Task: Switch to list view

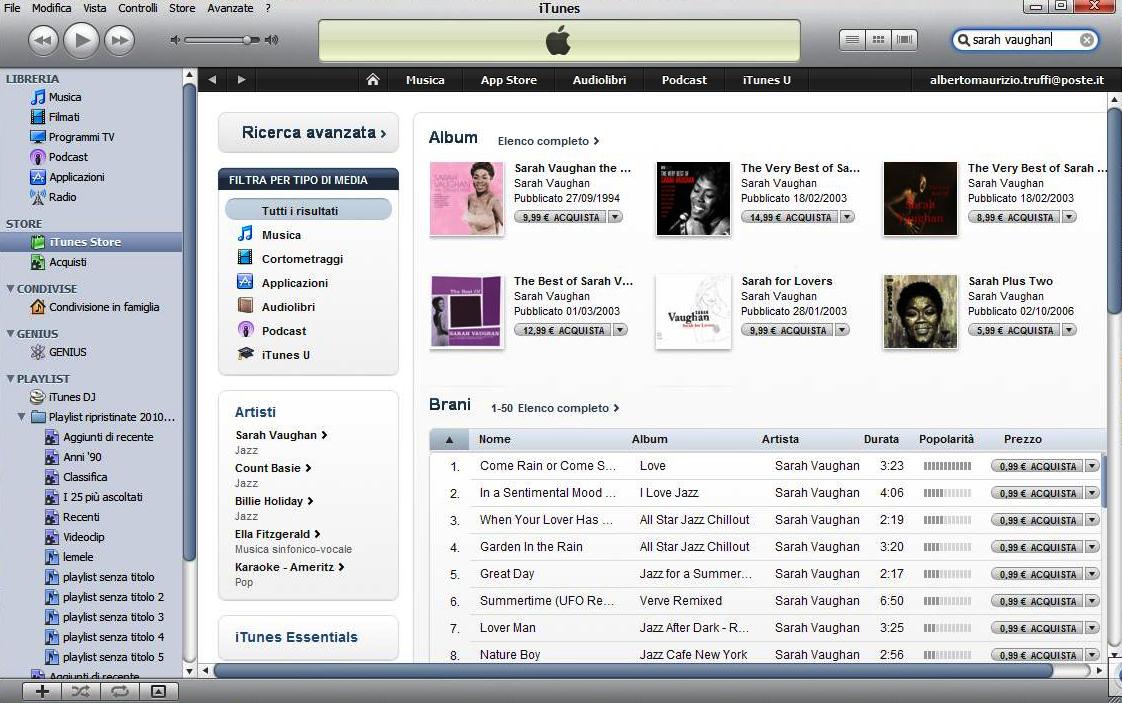Action: click(852, 40)
